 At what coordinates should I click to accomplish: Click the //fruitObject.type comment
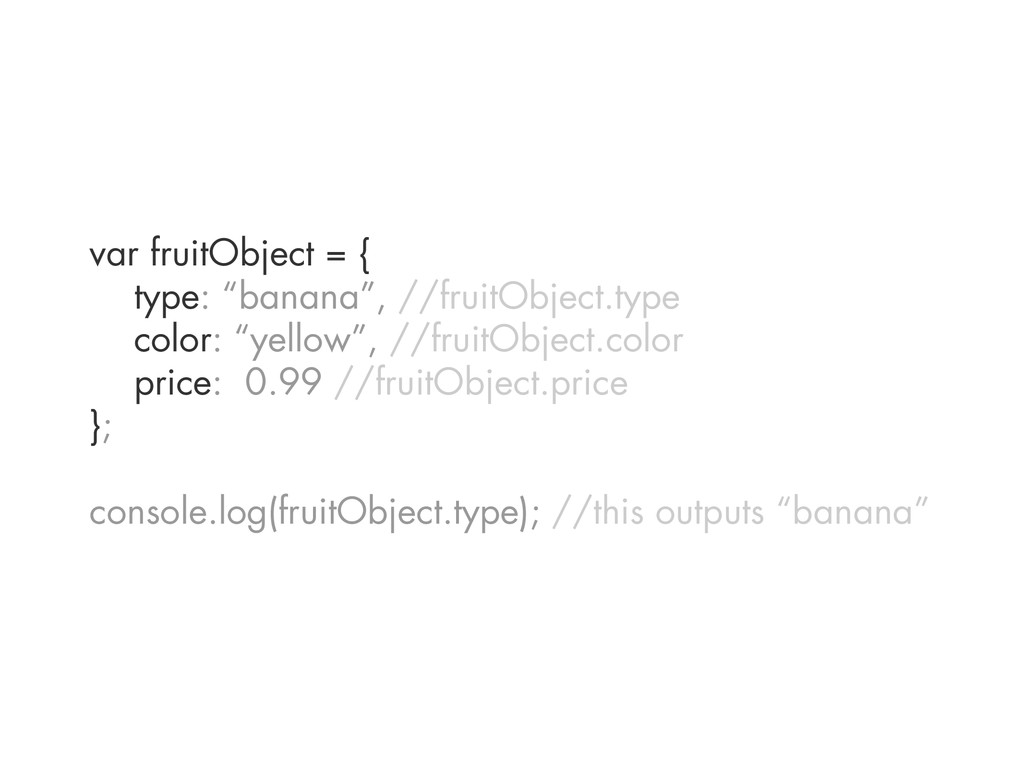click(x=539, y=297)
